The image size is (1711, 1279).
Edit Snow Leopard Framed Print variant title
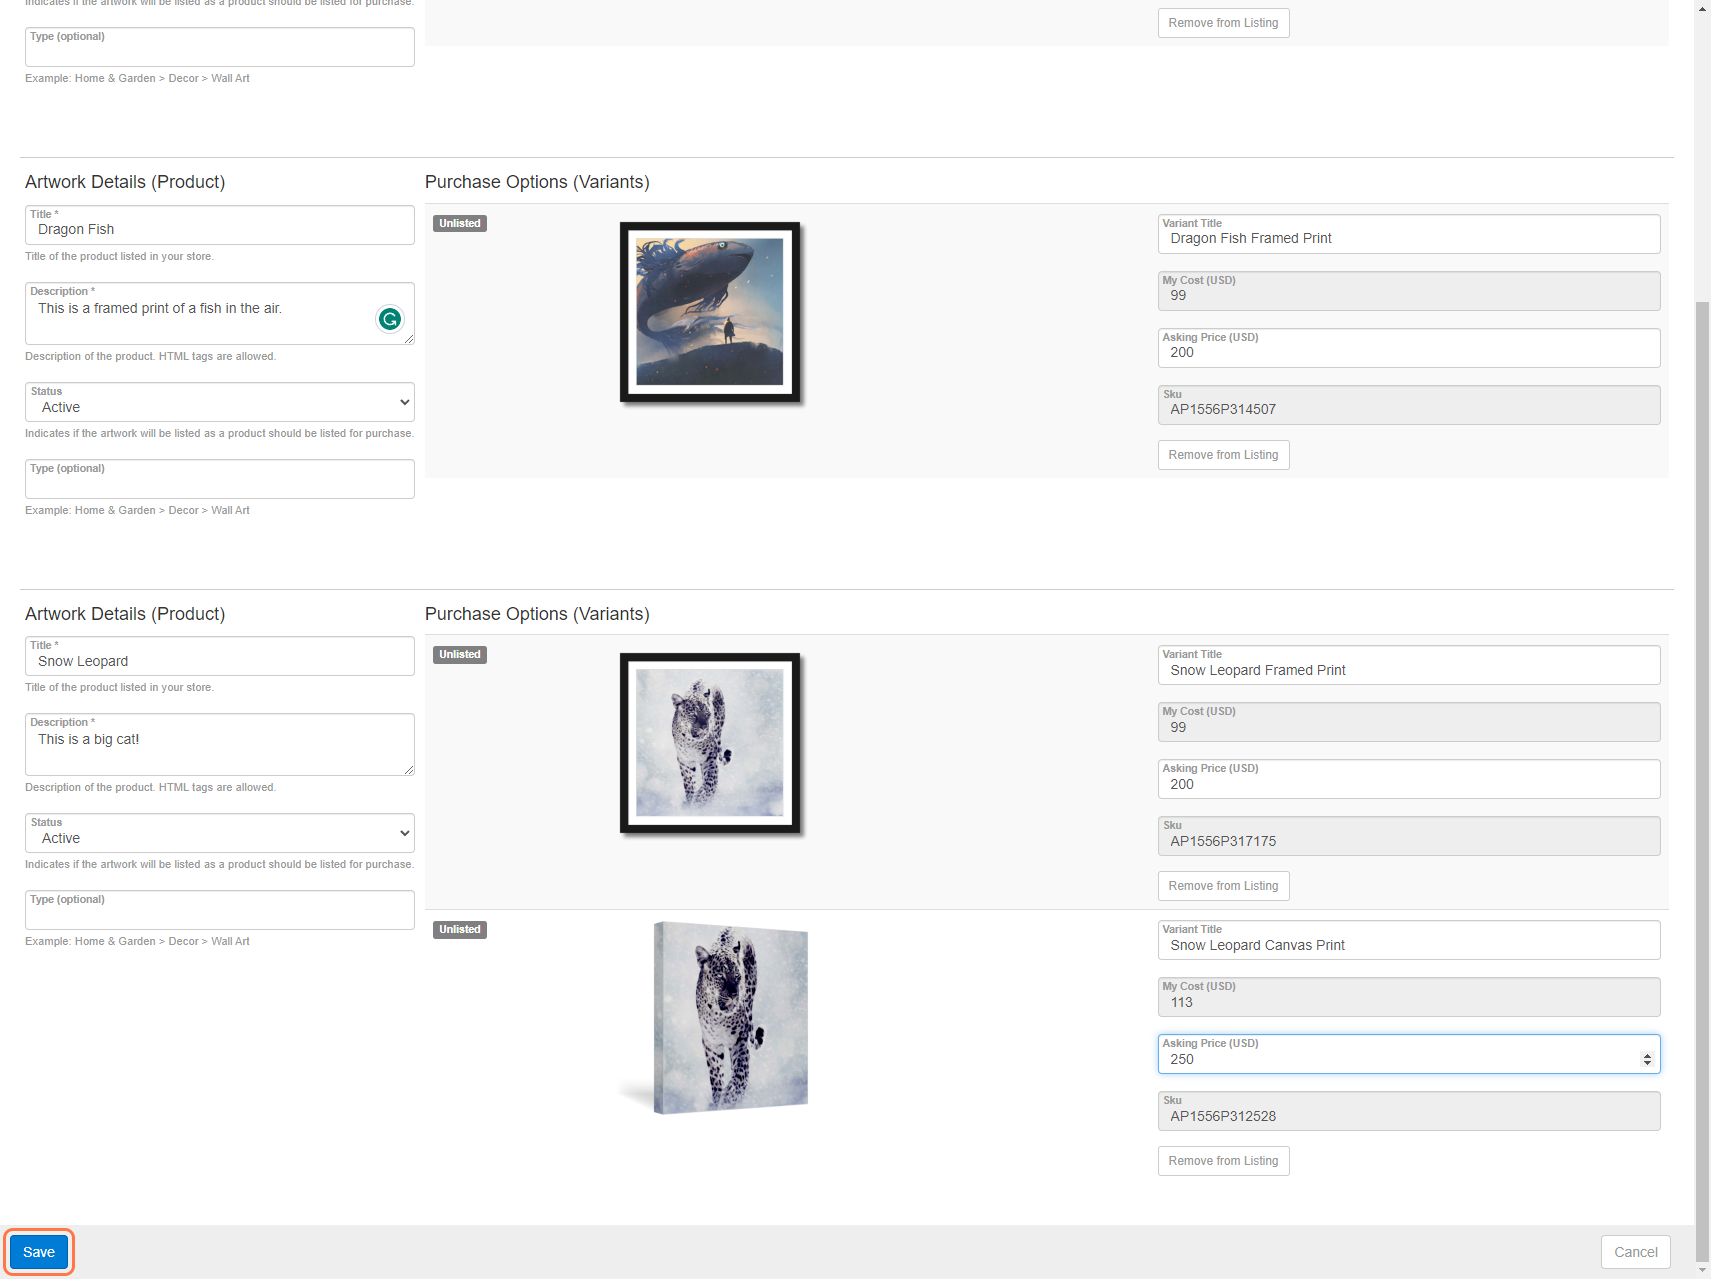(x=1409, y=665)
